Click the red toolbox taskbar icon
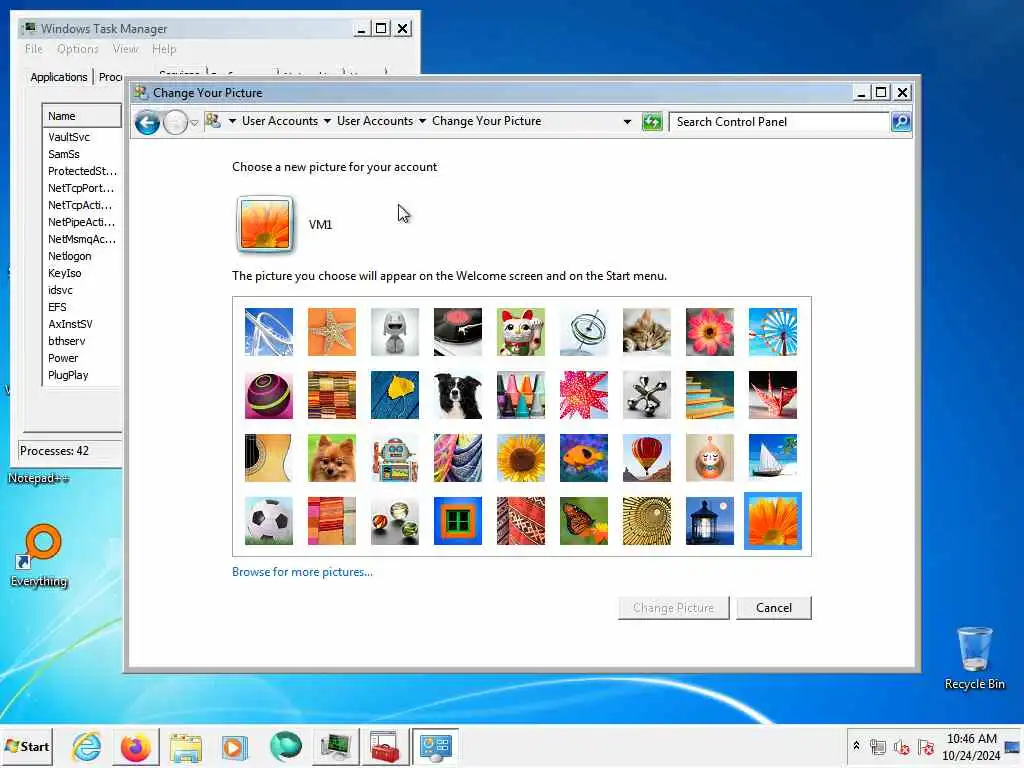 click(385, 747)
